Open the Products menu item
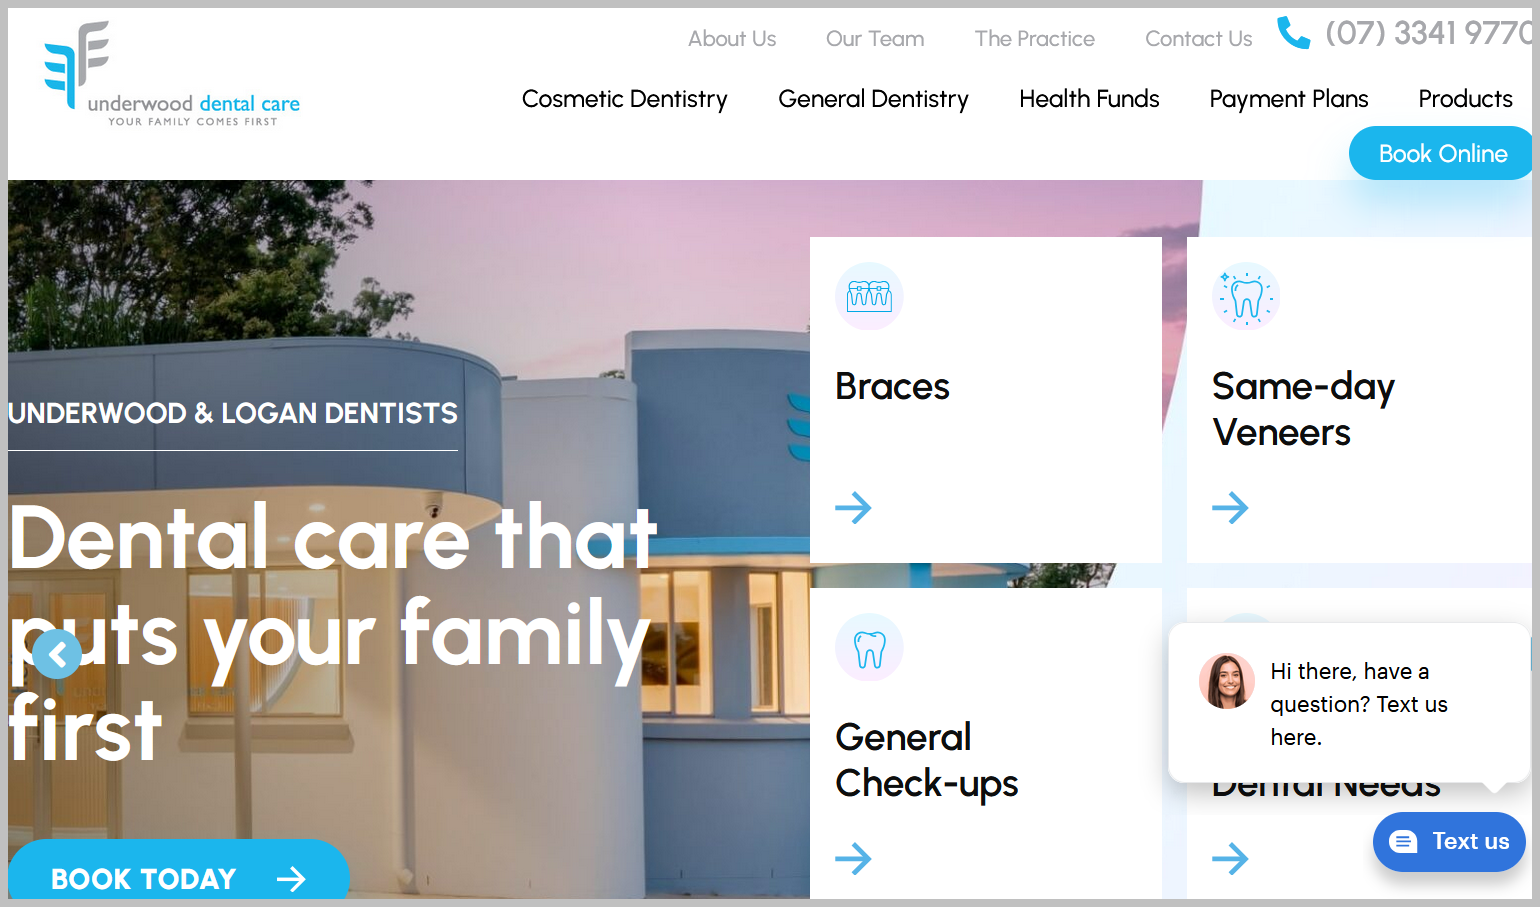 1465,99
